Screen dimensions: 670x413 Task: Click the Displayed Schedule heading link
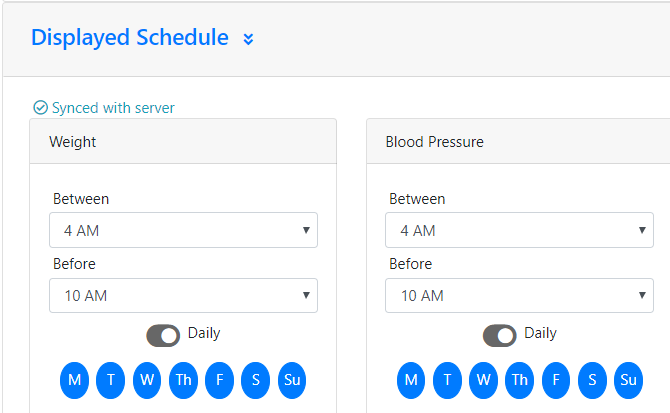click(x=130, y=38)
